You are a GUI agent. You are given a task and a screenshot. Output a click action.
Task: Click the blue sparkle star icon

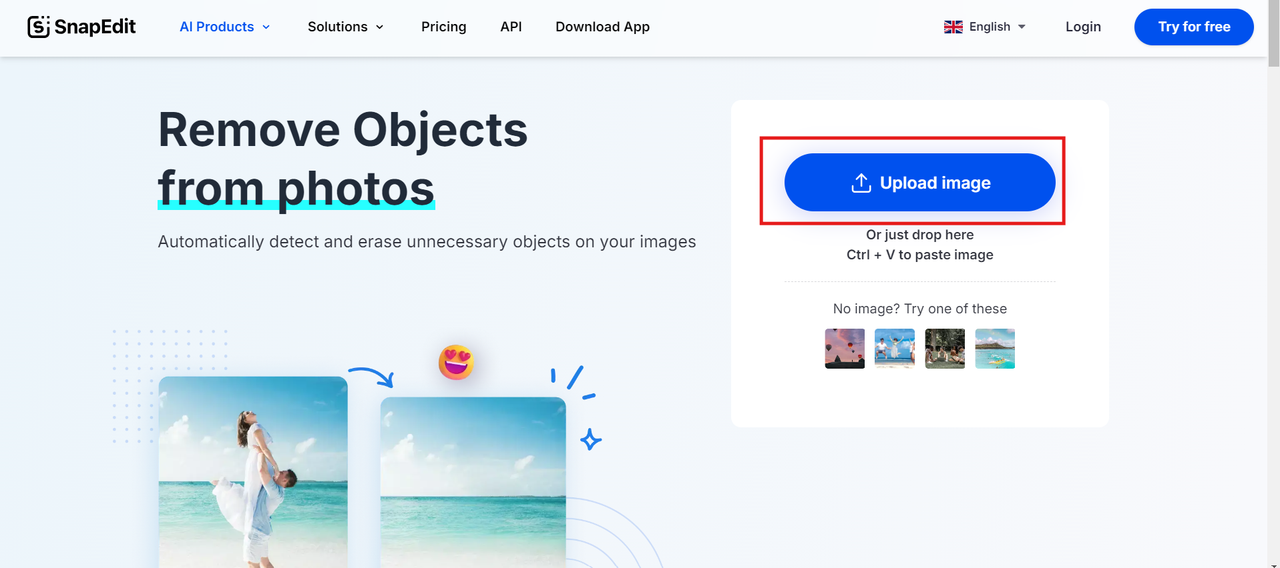(590, 439)
